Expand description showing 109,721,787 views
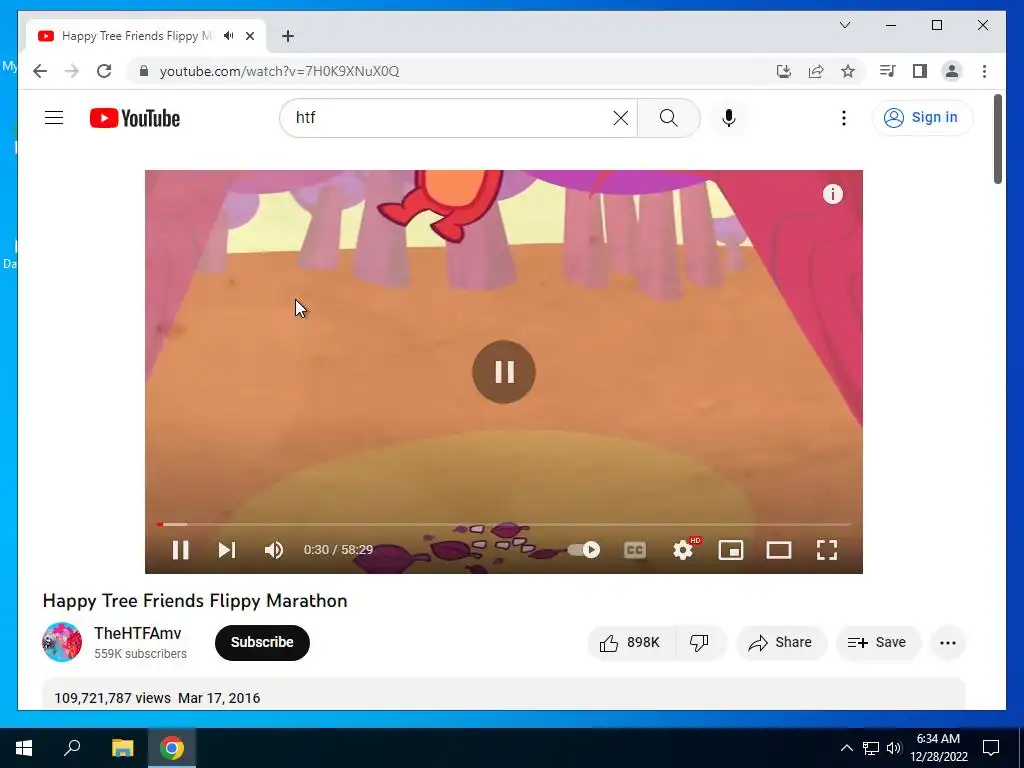 [504, 694]
